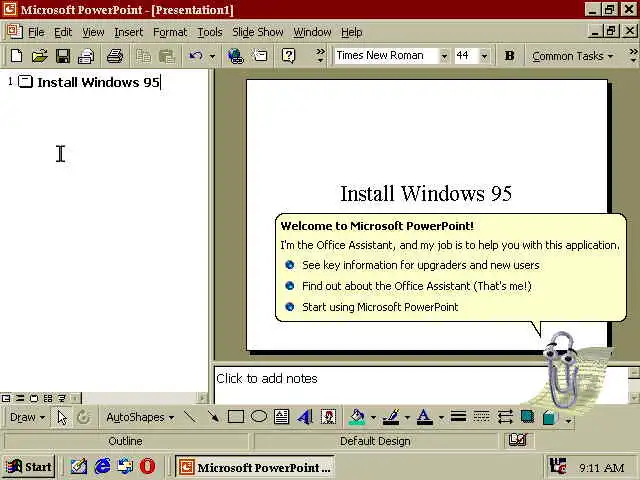Open the Slide Show menu
Image resolution: width=640 pixels, height=480 pixels.
(258, 32)
